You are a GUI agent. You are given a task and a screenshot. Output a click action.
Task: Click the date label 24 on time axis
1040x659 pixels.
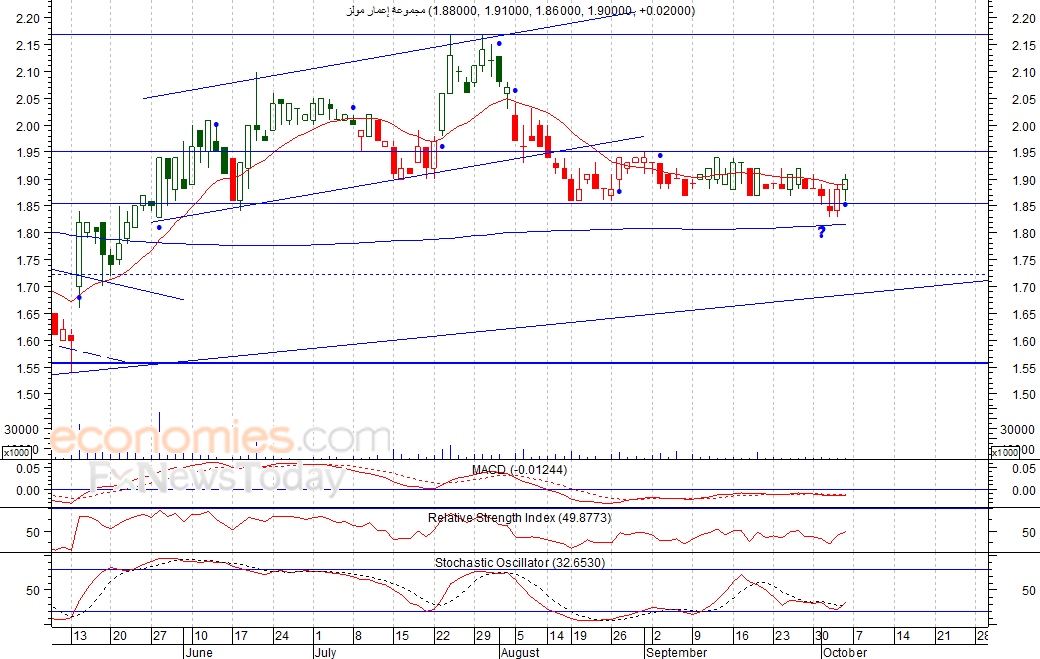282,636
